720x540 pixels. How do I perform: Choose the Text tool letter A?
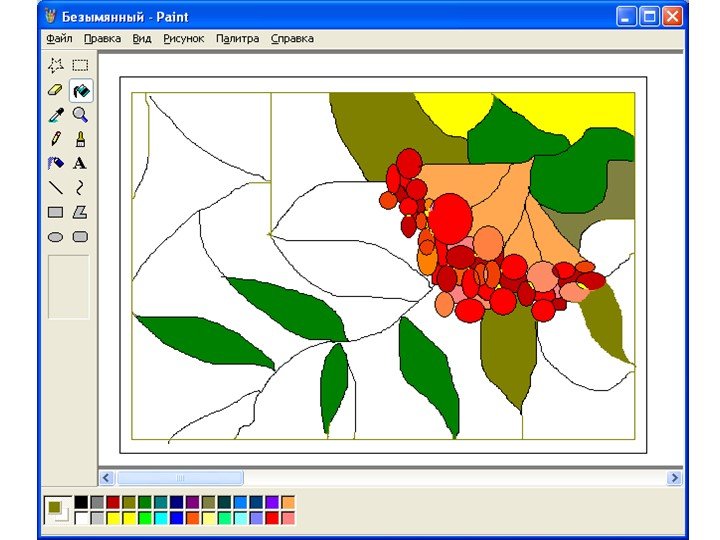(x=80, y=163)
